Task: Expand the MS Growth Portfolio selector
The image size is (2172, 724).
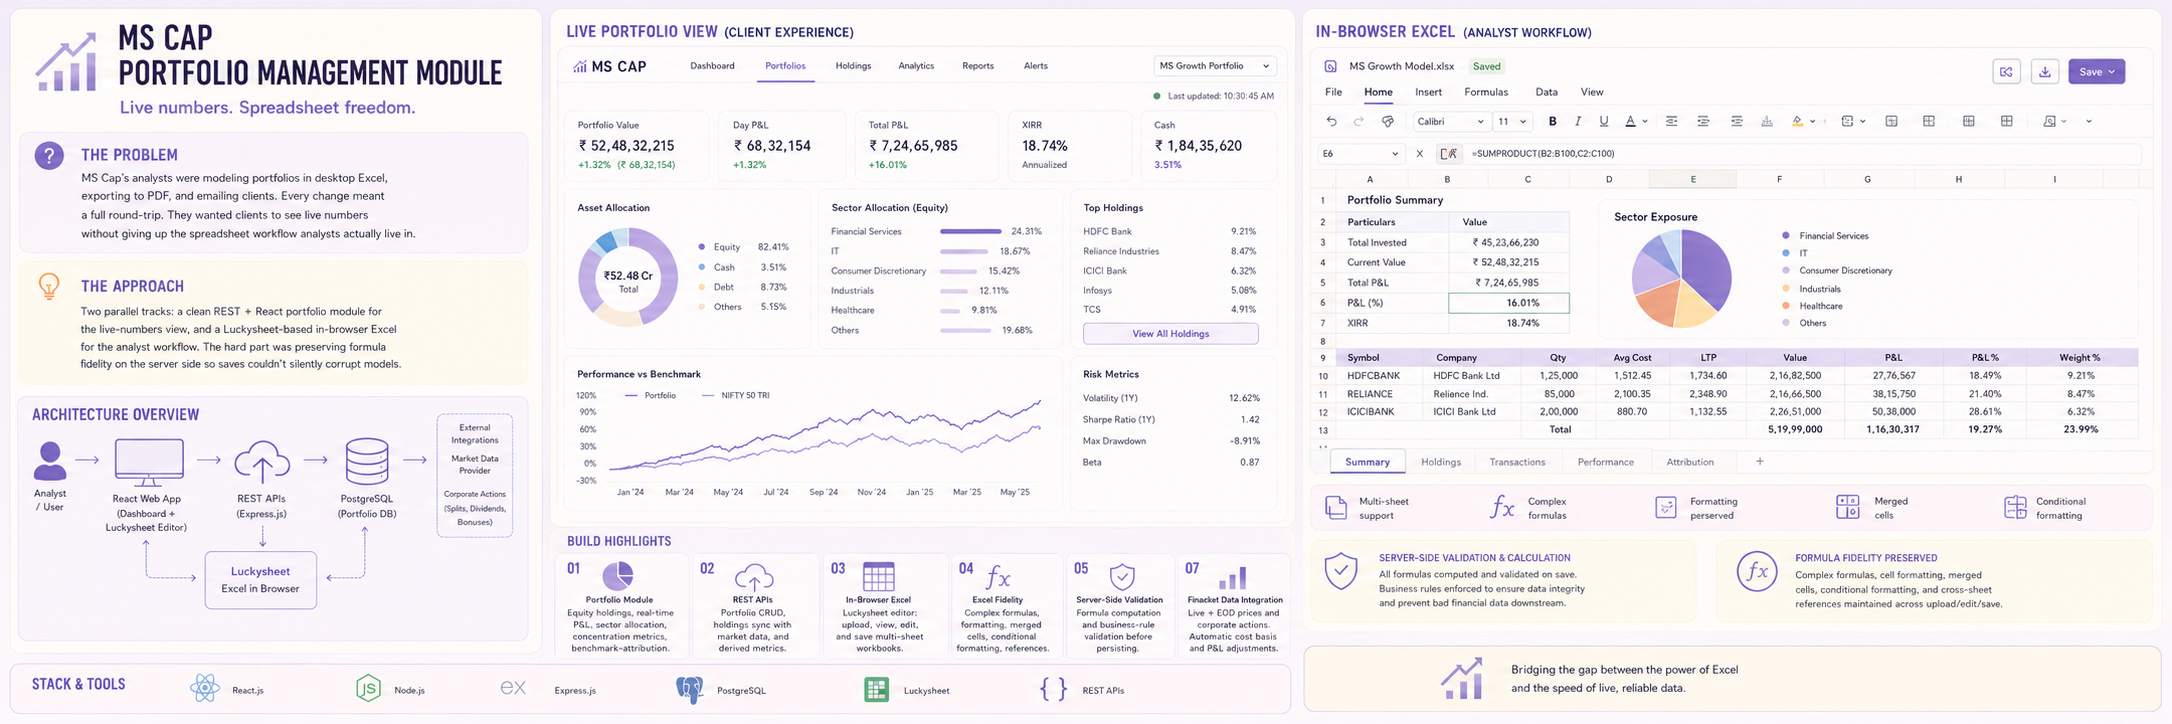Action: (x=1214, y=66)
